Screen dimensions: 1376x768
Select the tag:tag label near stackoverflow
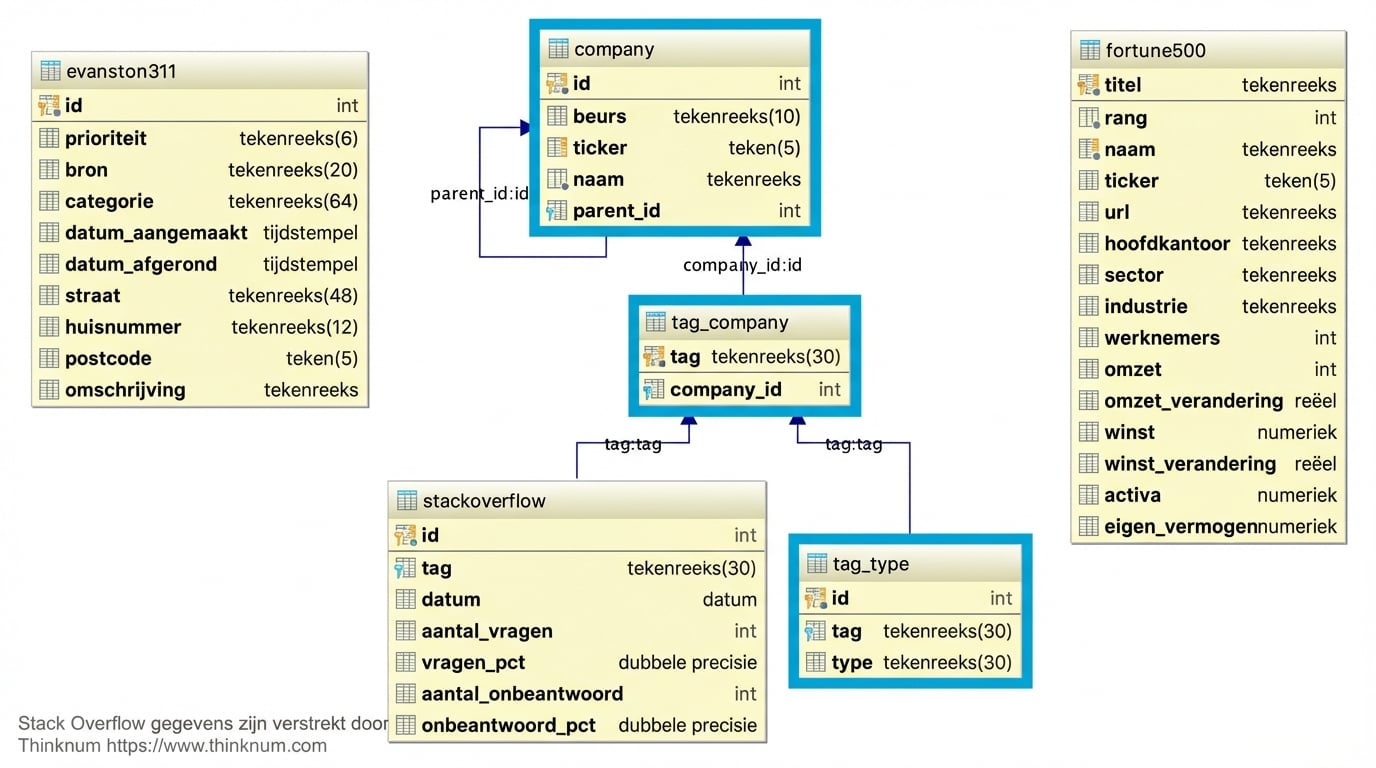[634, 444]
